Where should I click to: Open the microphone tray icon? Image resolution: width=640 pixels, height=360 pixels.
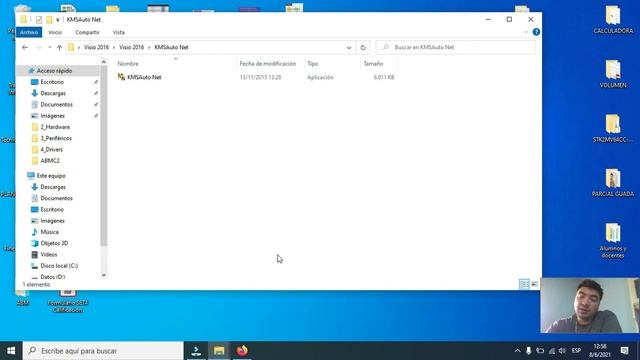coord(529,351)
